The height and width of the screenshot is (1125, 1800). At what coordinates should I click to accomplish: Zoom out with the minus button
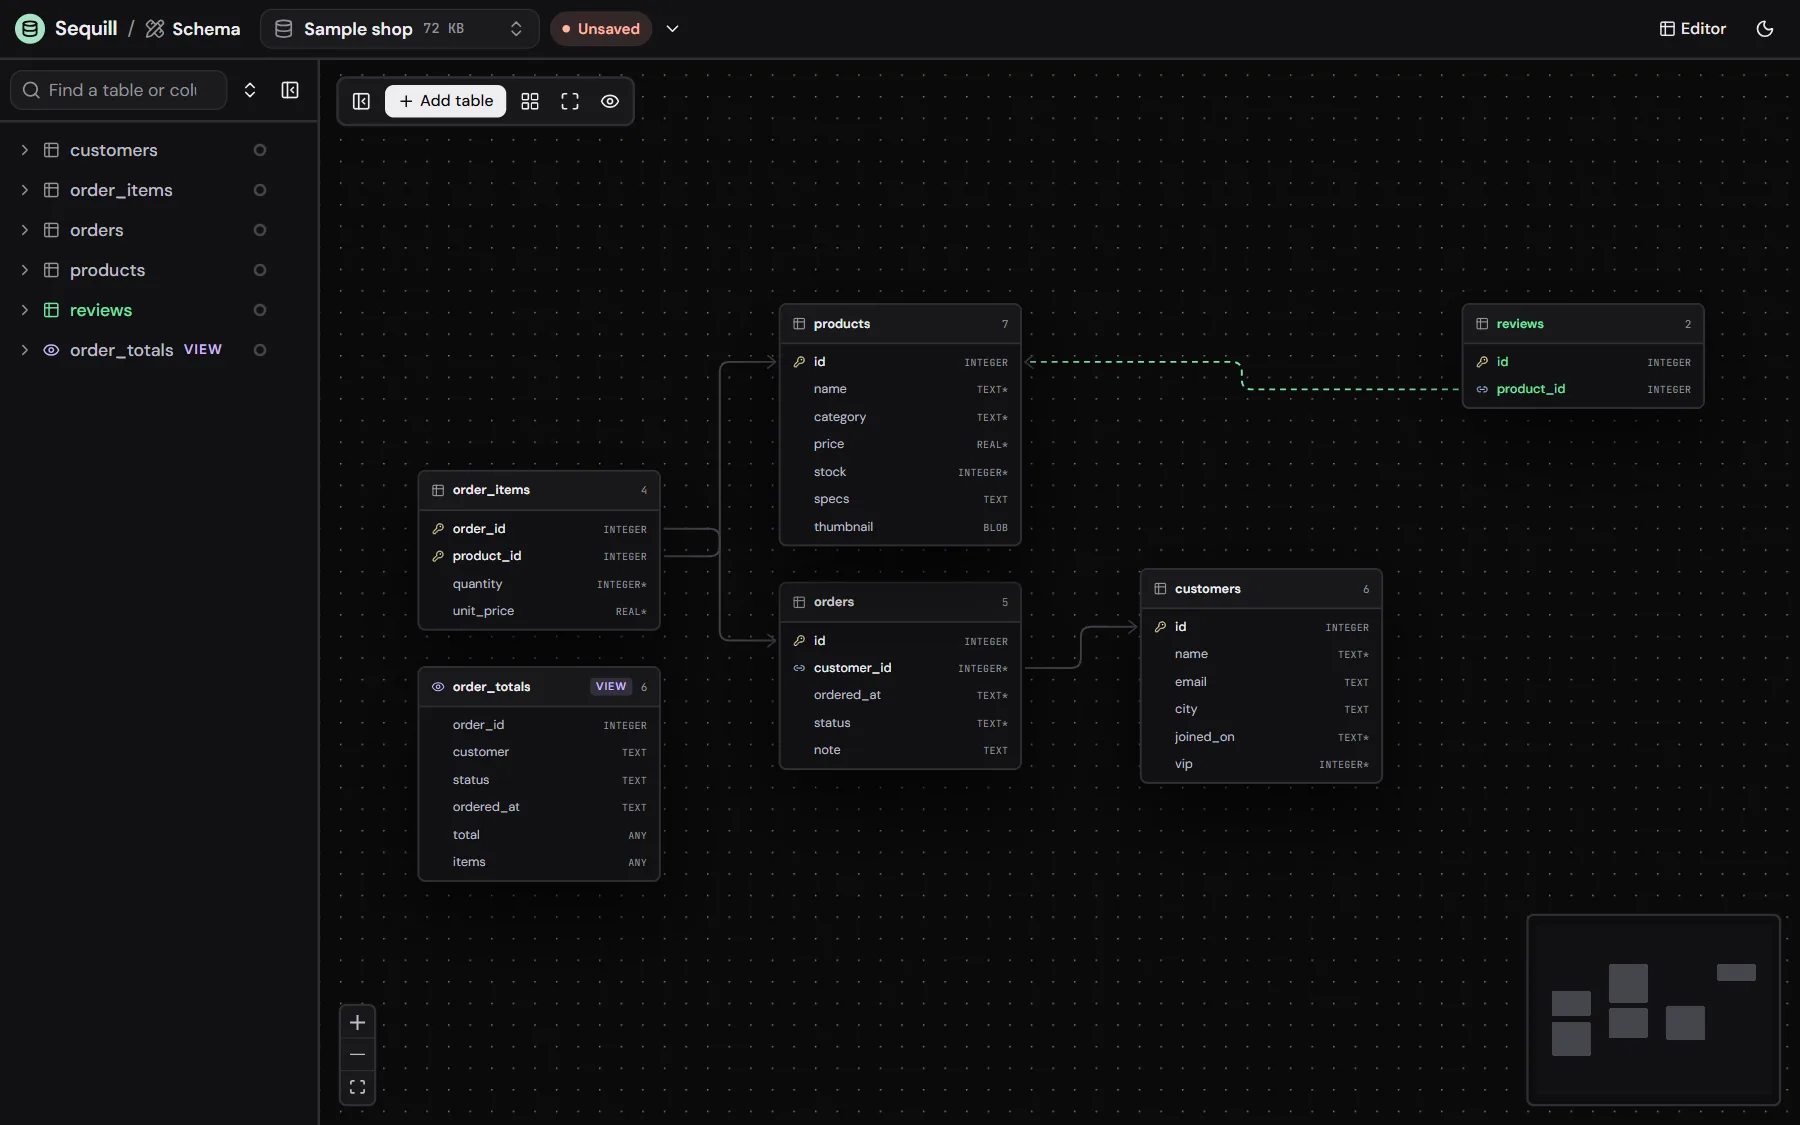(x=357, y=1055)
